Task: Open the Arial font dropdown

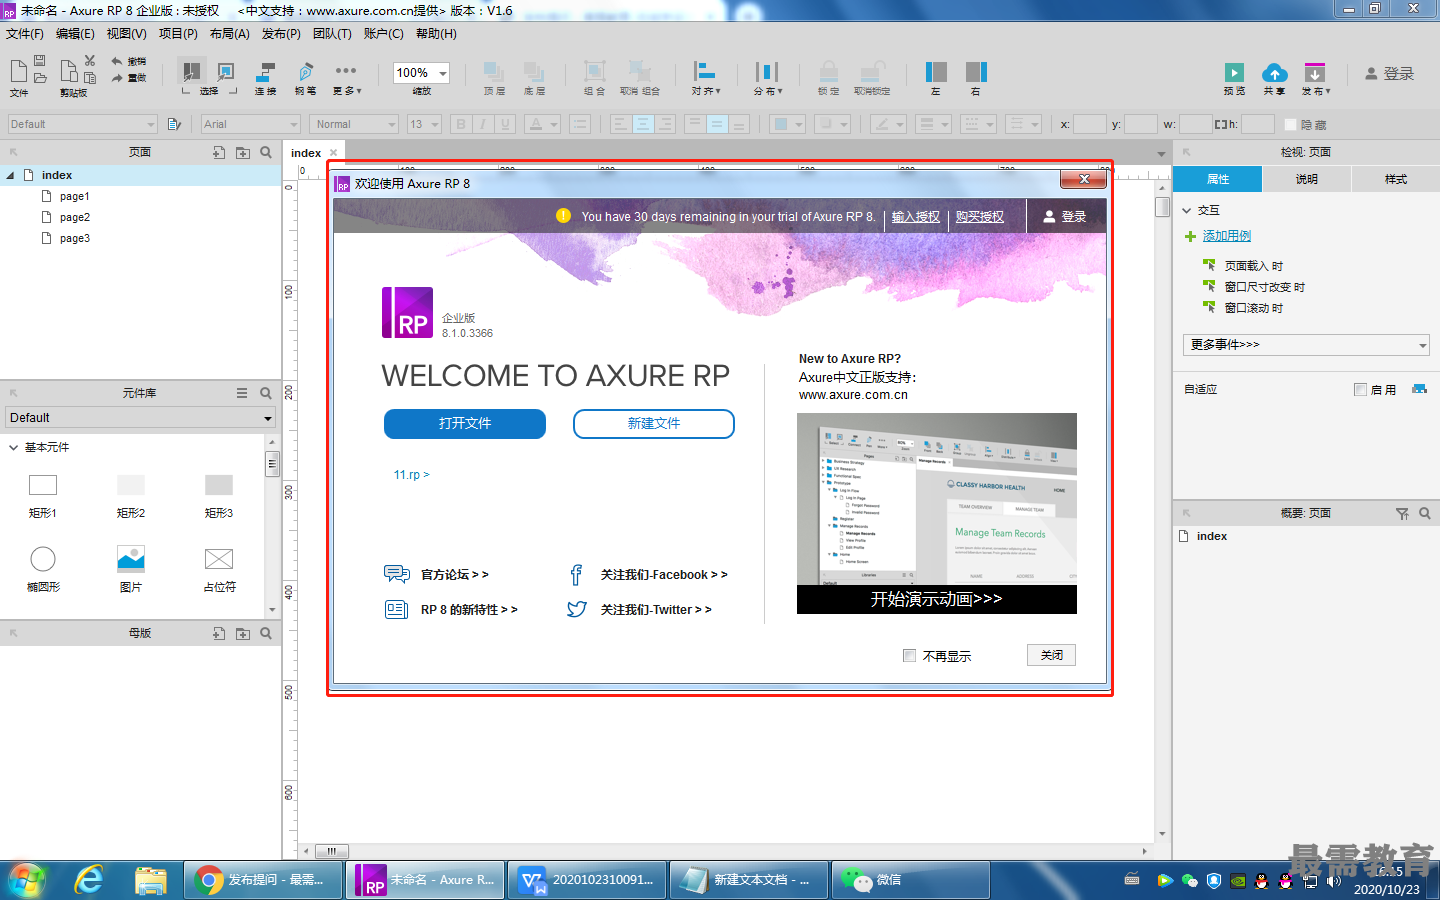Action: [251, 124]
